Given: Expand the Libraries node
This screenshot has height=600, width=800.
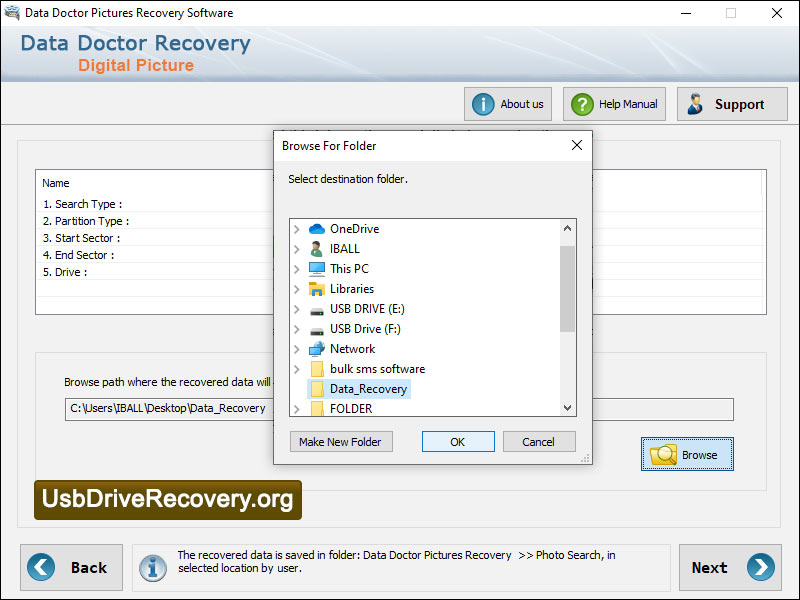Looking at the screenshot, I should [x=295, y=288].
